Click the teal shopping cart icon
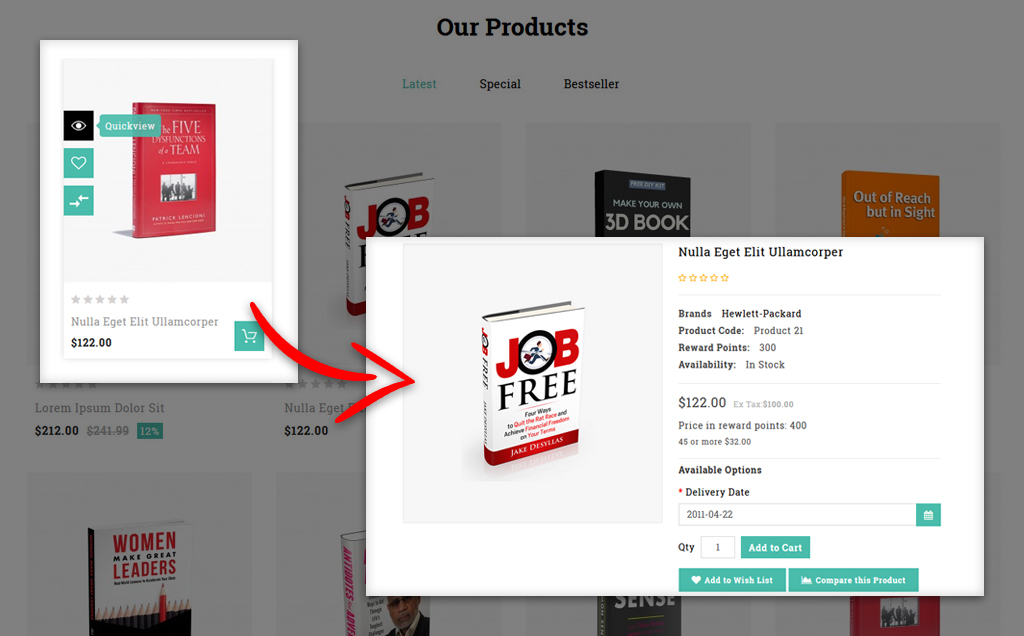 [x=249, y=336]
